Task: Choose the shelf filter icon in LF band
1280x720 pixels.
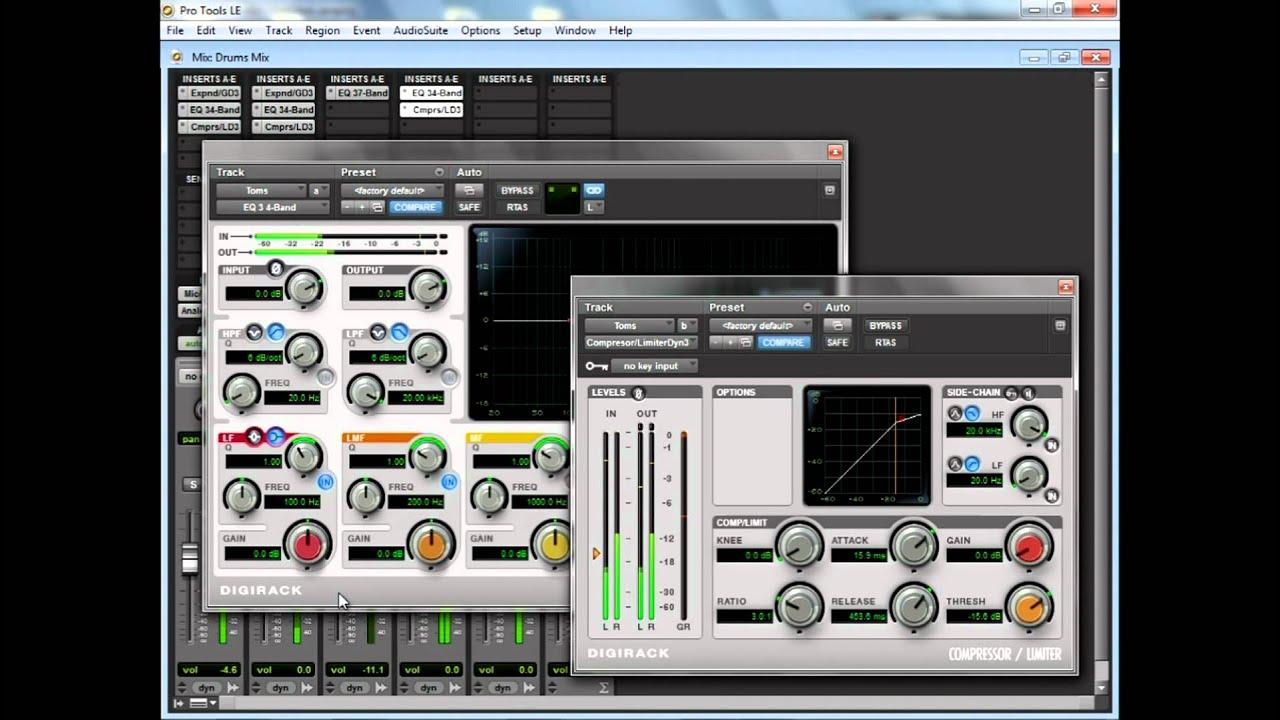Action: coord(274,436)
